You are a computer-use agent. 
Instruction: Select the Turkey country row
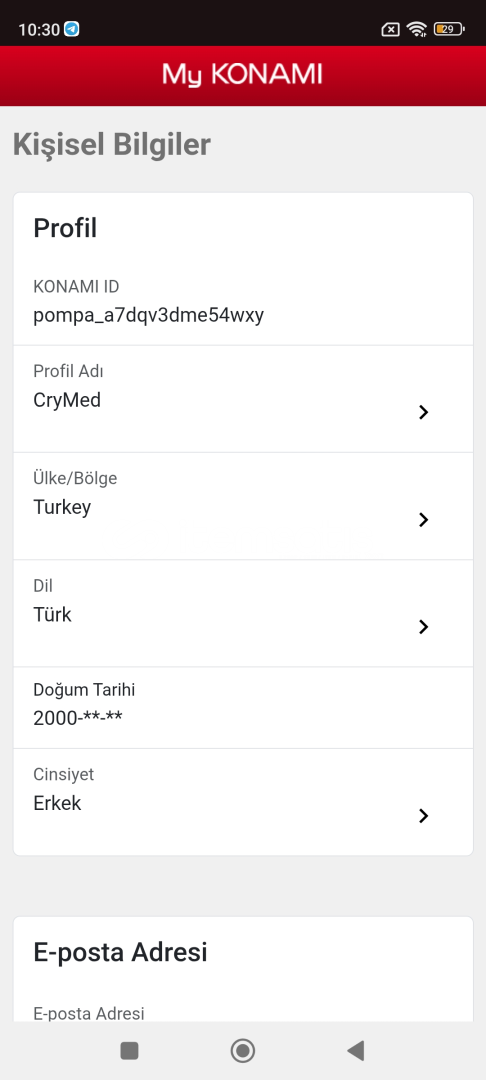point(243,506)
